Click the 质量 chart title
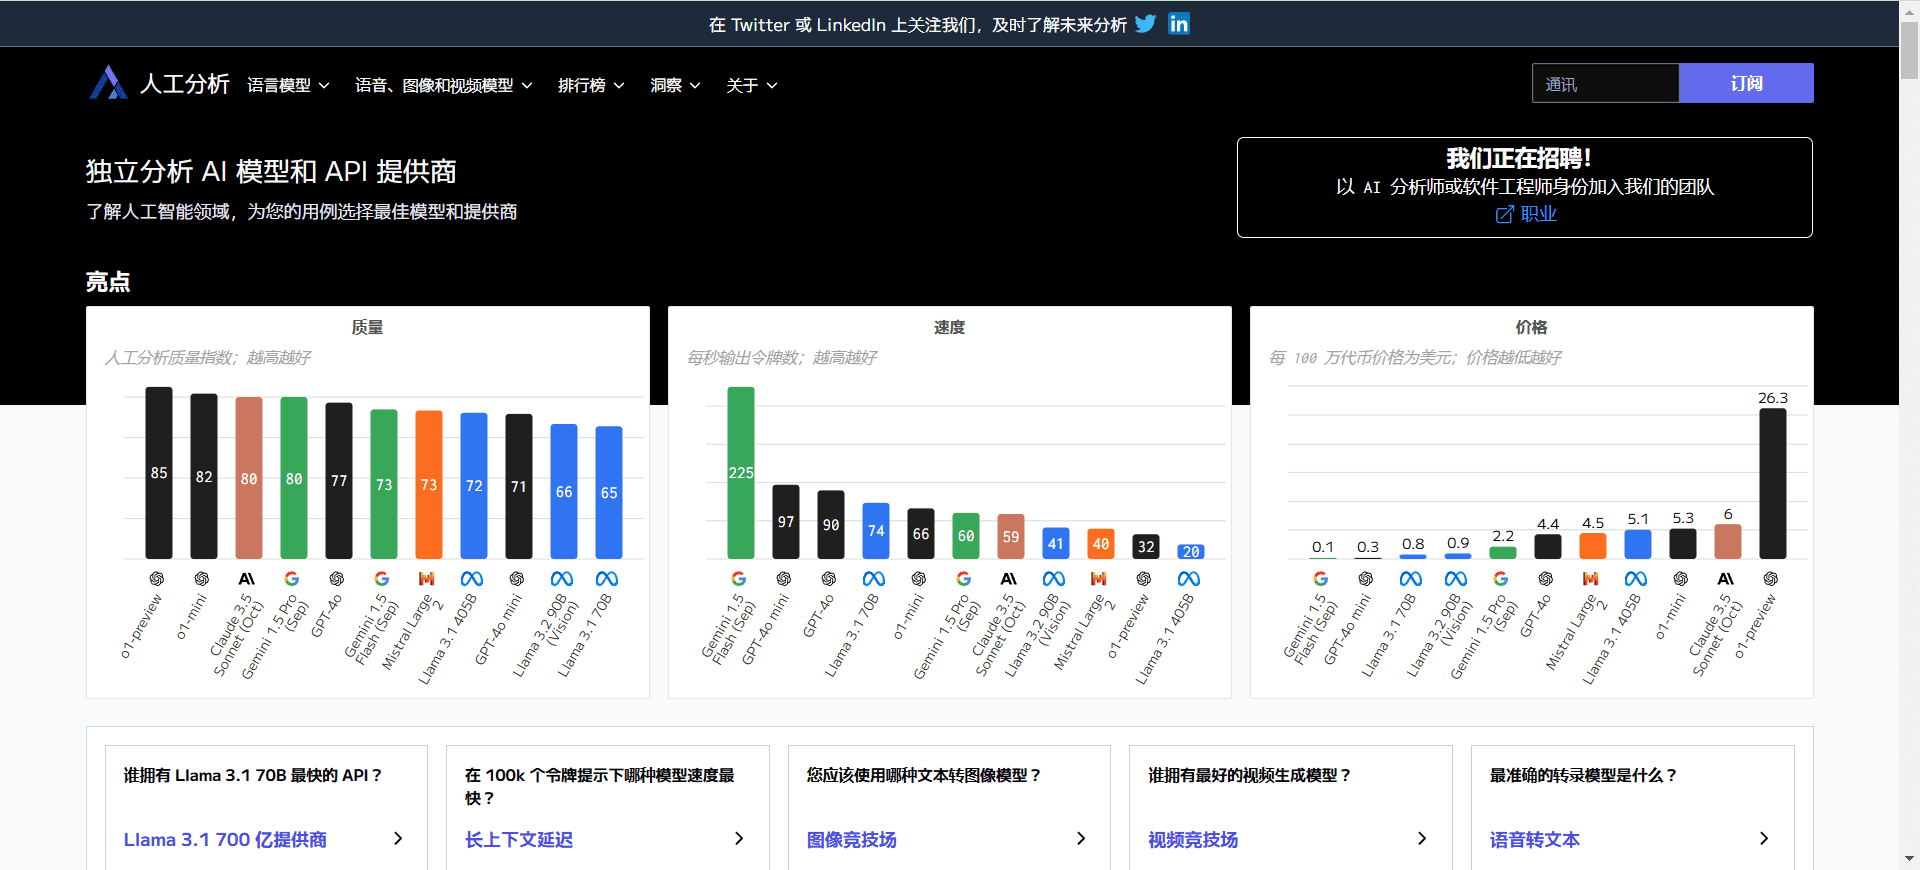The height and width of the screenshot is (870, 1920). tap(367, 327)
